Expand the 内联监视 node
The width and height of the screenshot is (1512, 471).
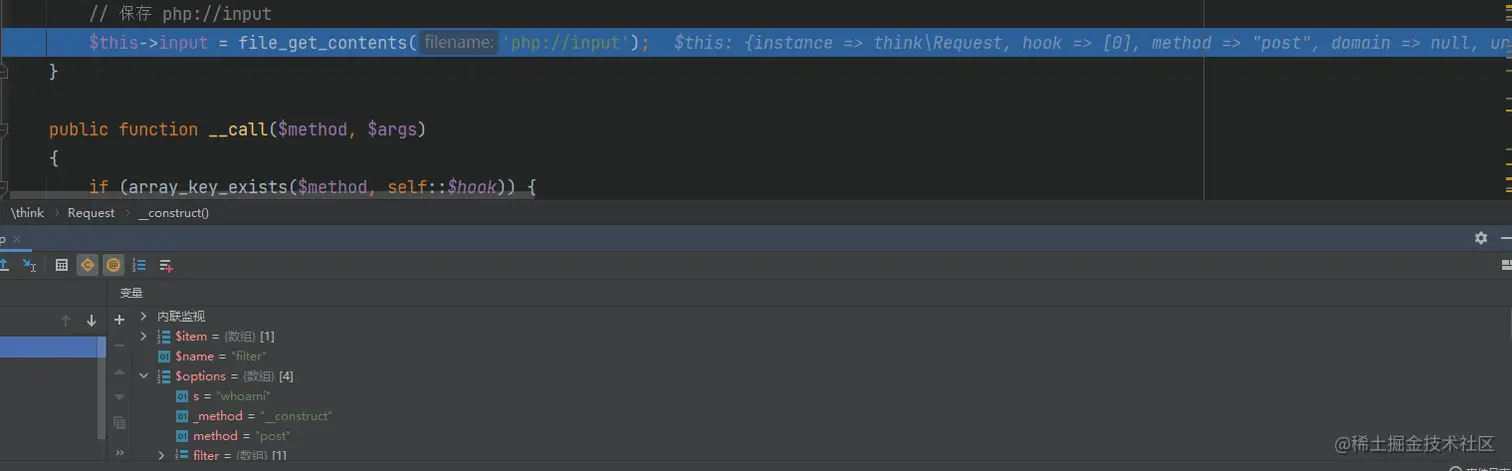pyautogui.click(x=144, y=316)
